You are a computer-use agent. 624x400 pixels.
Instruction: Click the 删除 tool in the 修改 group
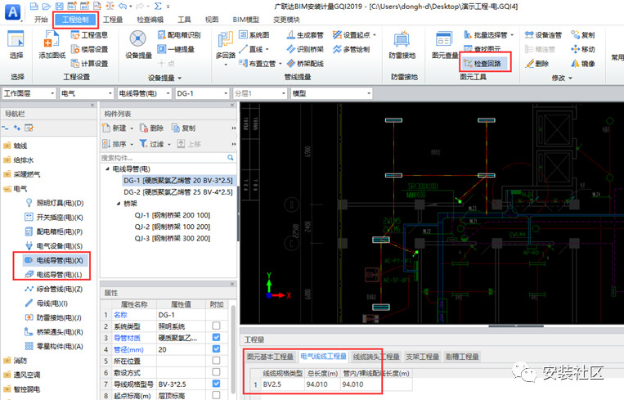click(x=537, y=63)
